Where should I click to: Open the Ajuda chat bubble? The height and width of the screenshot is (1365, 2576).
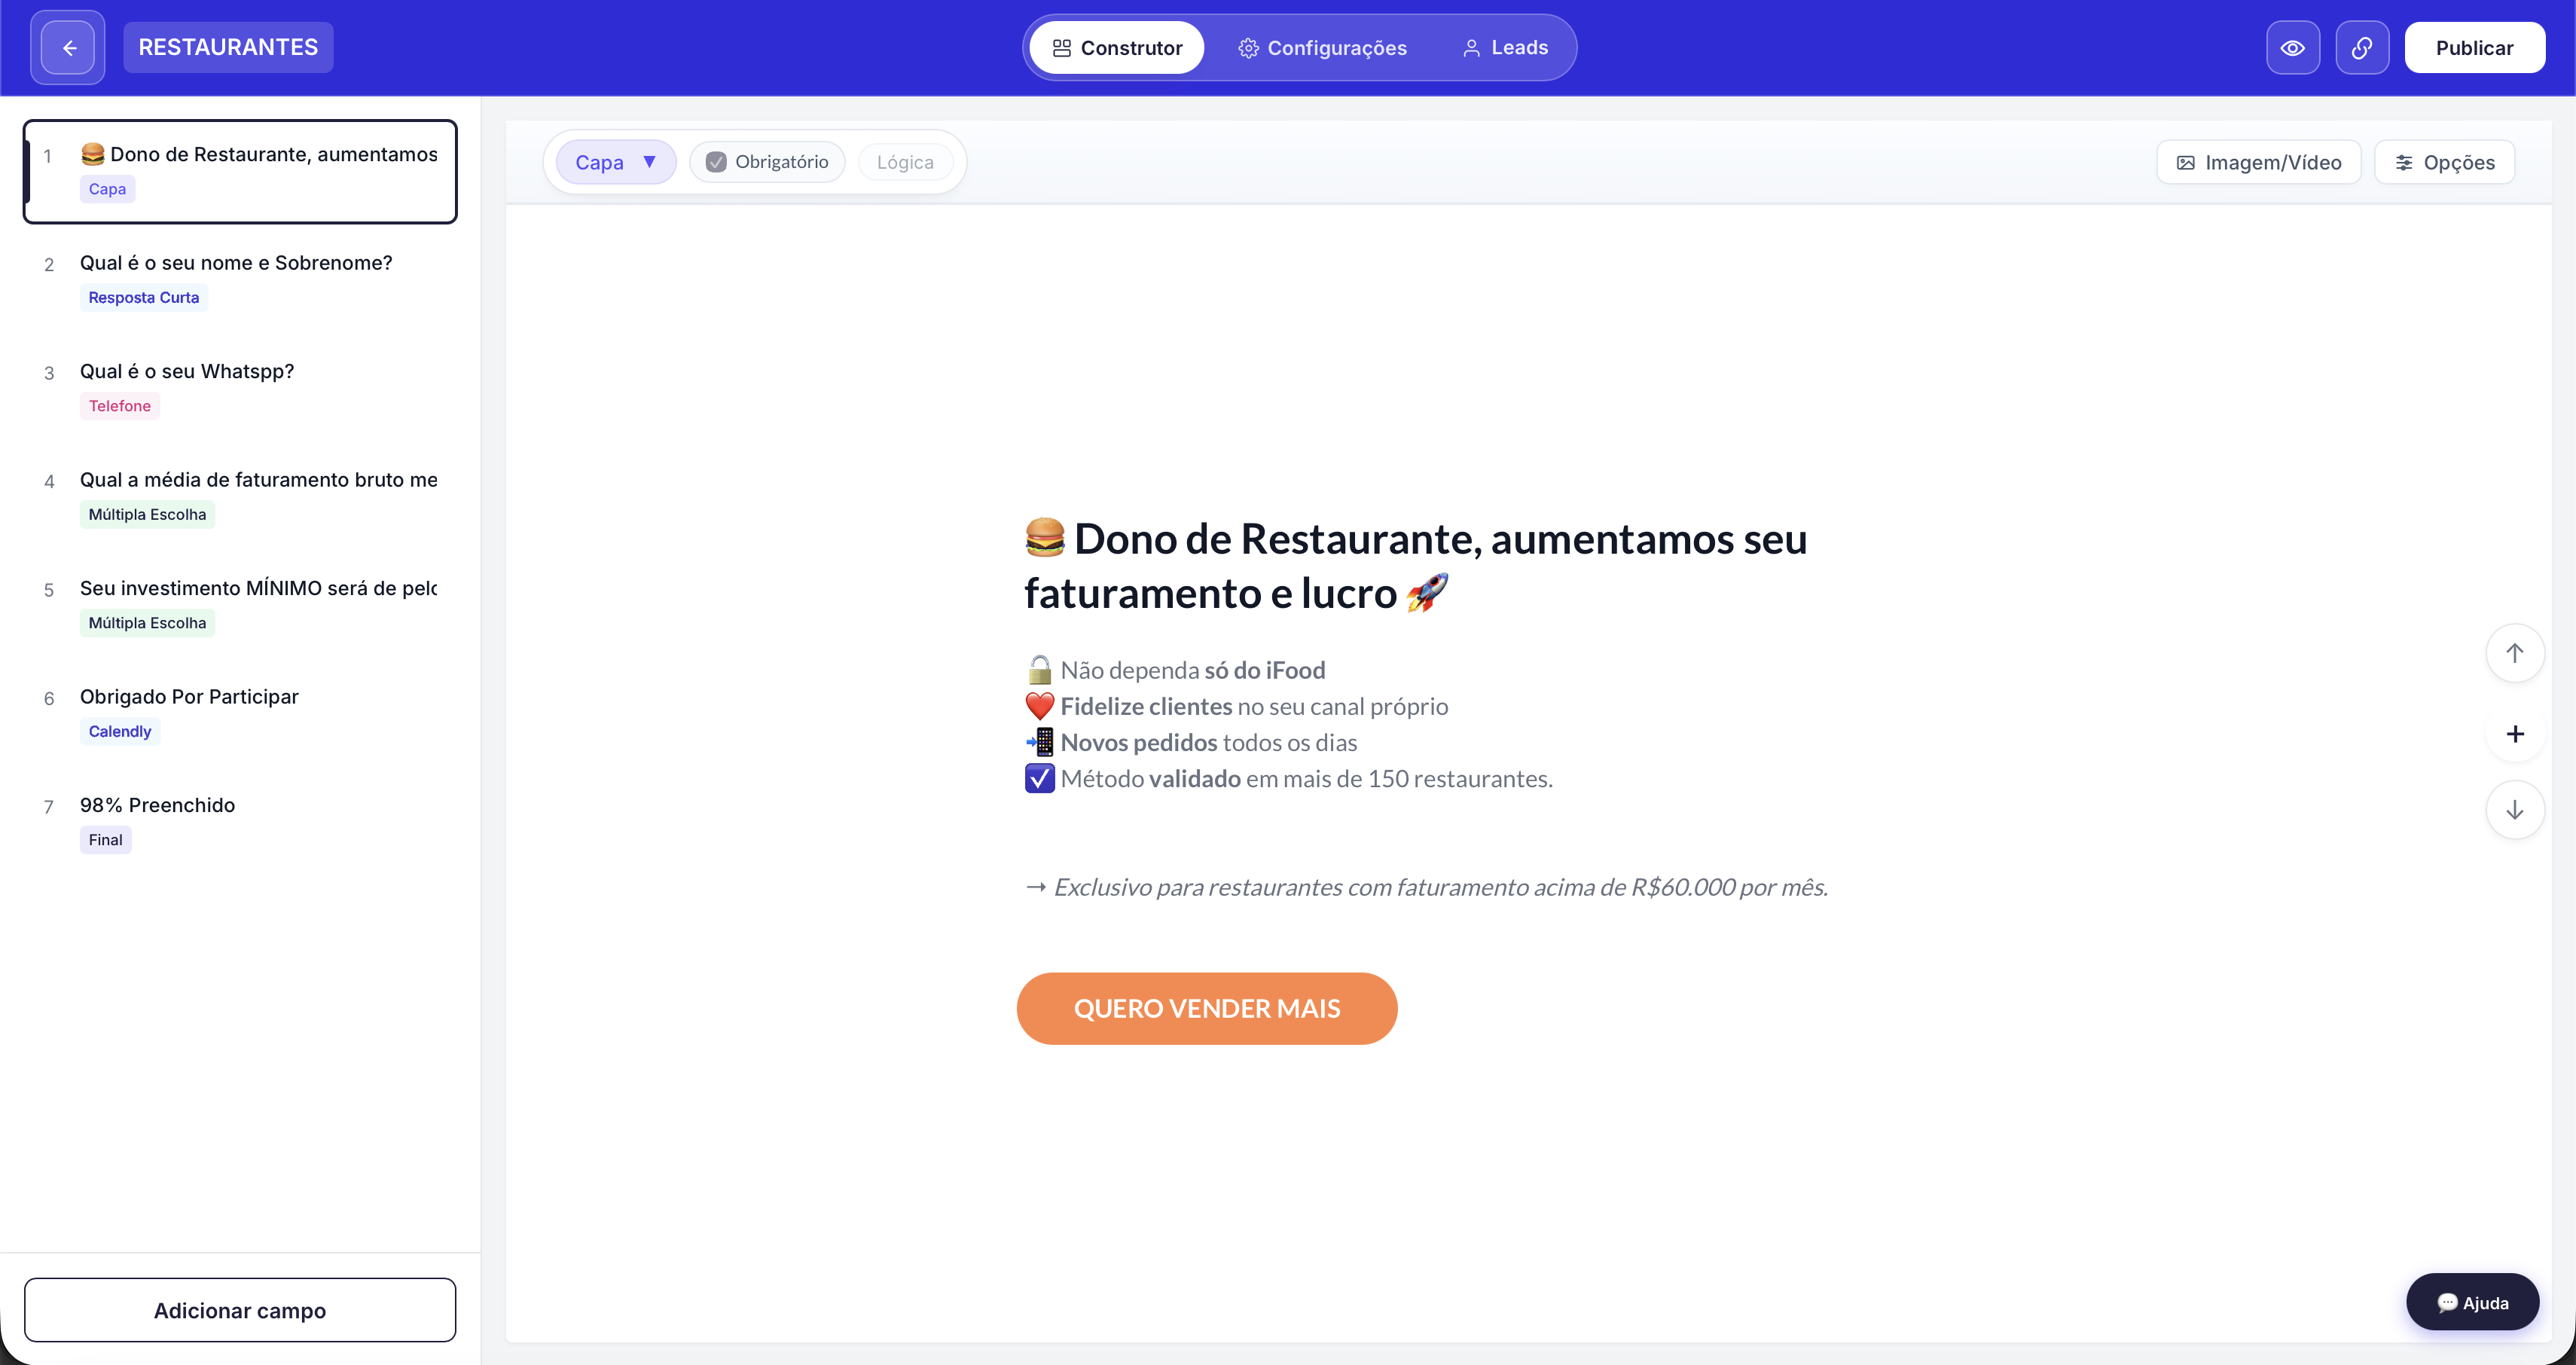[x=2471, y=1302]
